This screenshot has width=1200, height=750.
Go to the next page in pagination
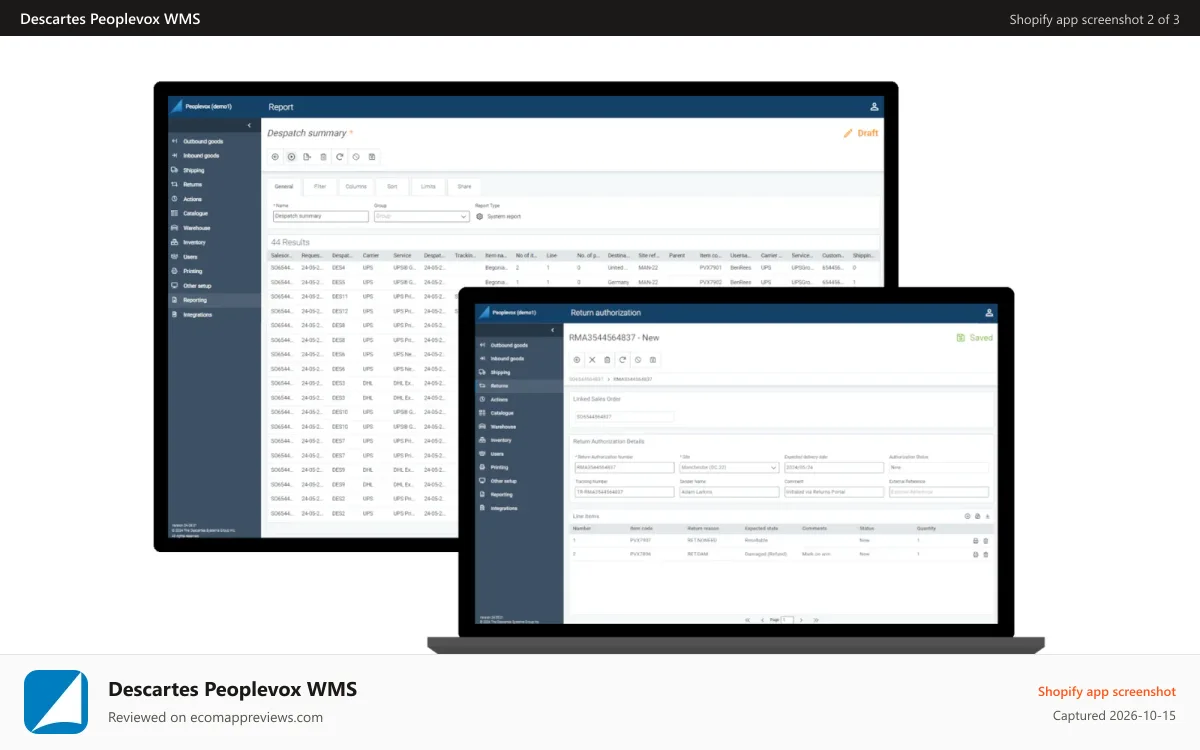[x=802, y=620]
